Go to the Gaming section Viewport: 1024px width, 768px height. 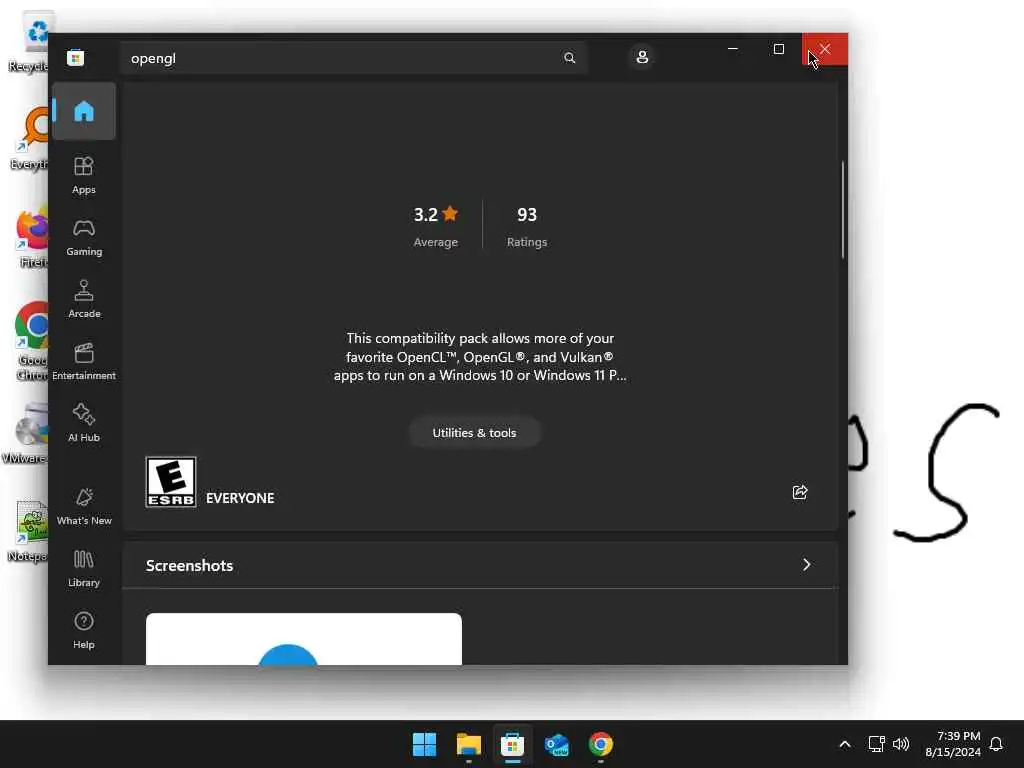(84, 237)
